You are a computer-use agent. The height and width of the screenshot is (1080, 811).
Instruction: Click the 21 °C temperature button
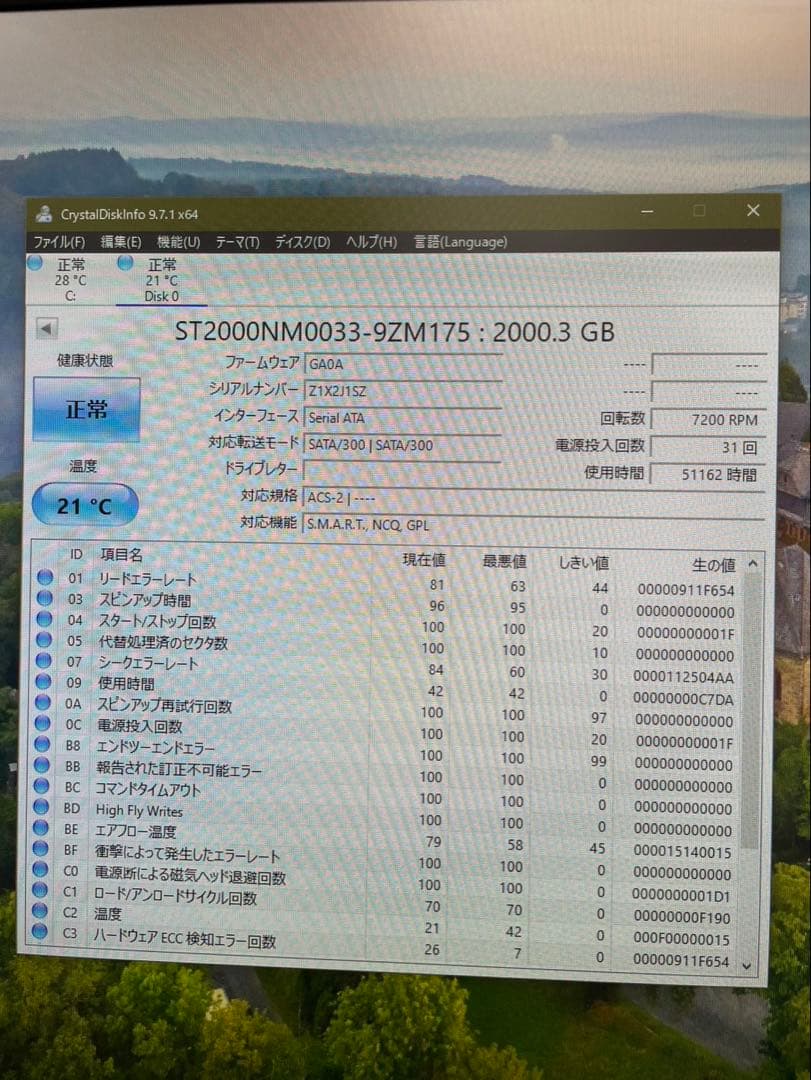coord(85,506)
